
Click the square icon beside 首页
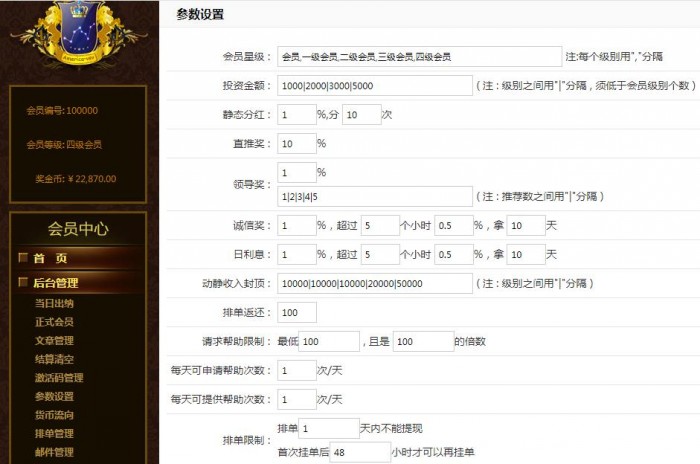click(x=22, y=258)
